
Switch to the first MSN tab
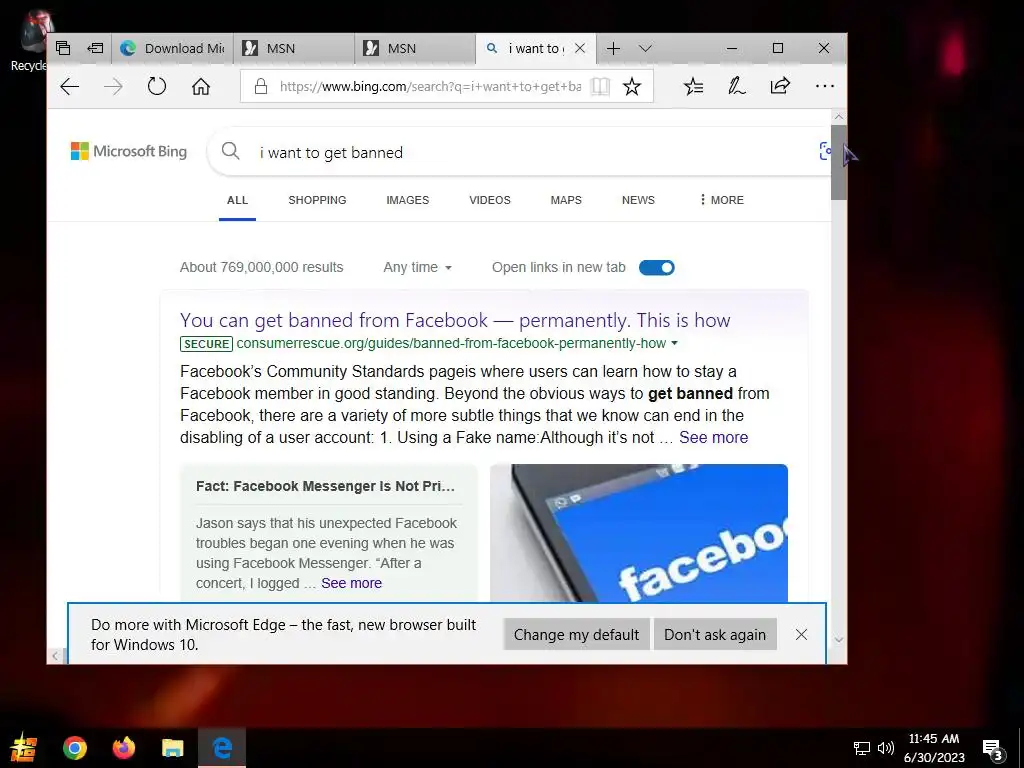pyautogui.click(x=293, y=48)
